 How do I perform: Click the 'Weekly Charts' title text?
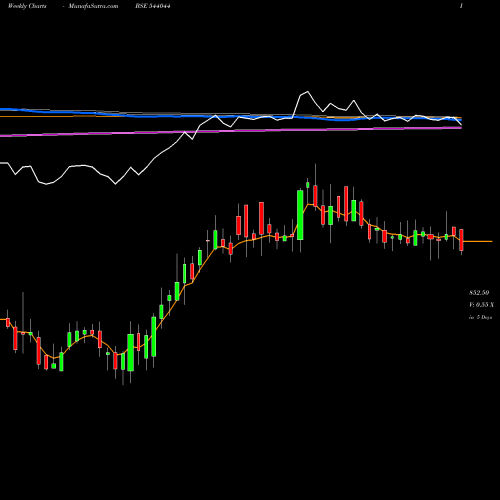(x=27, y=6)
